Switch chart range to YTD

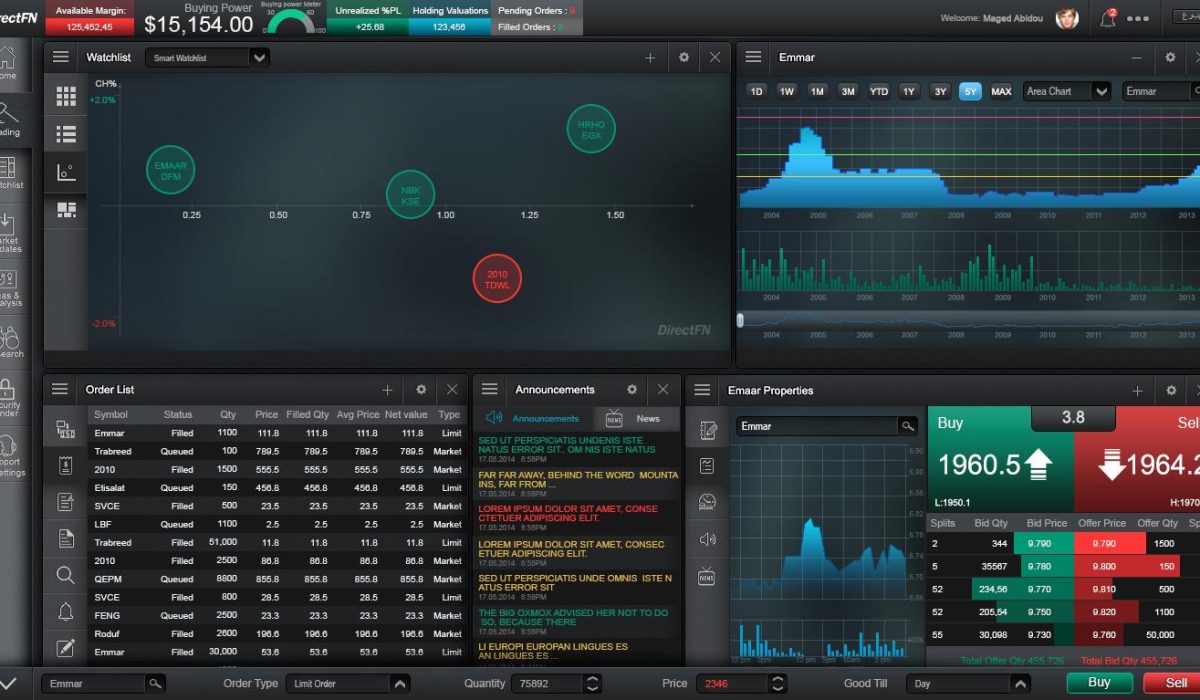[x=879, y=91]
